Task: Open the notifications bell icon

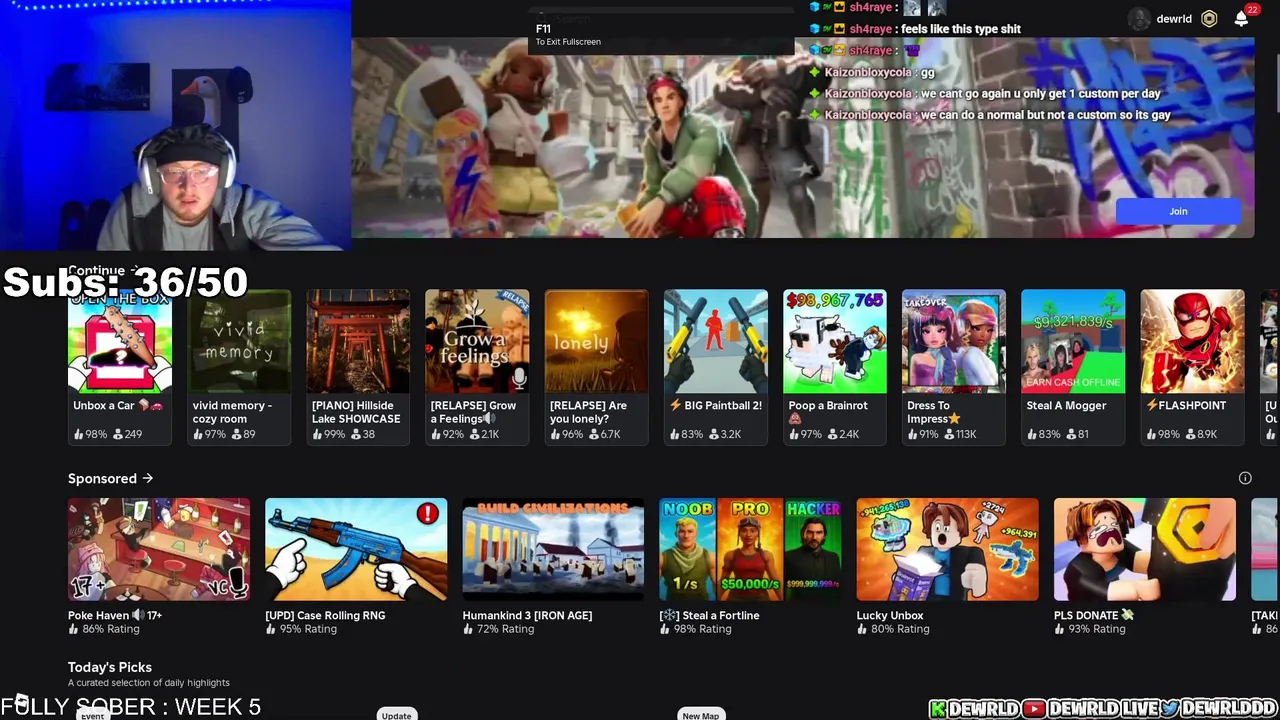Action: [x=1241, y=19]
